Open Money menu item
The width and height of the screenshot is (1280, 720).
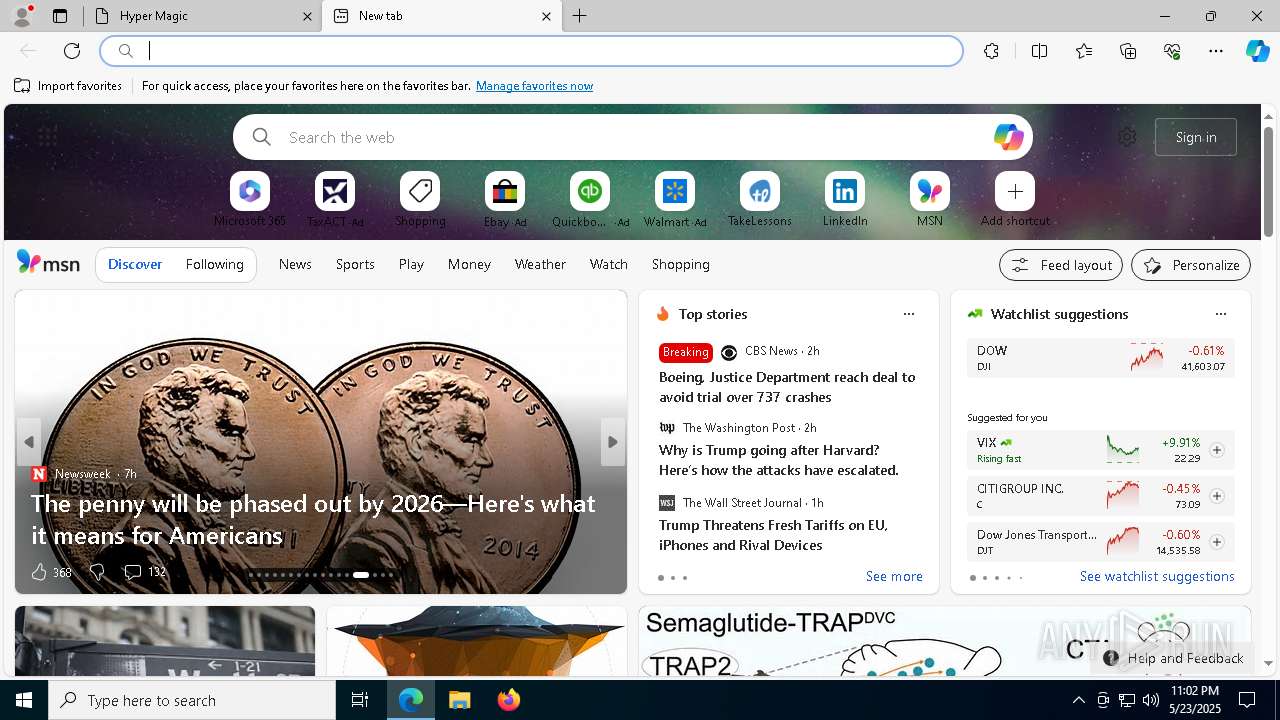(469, 264)
